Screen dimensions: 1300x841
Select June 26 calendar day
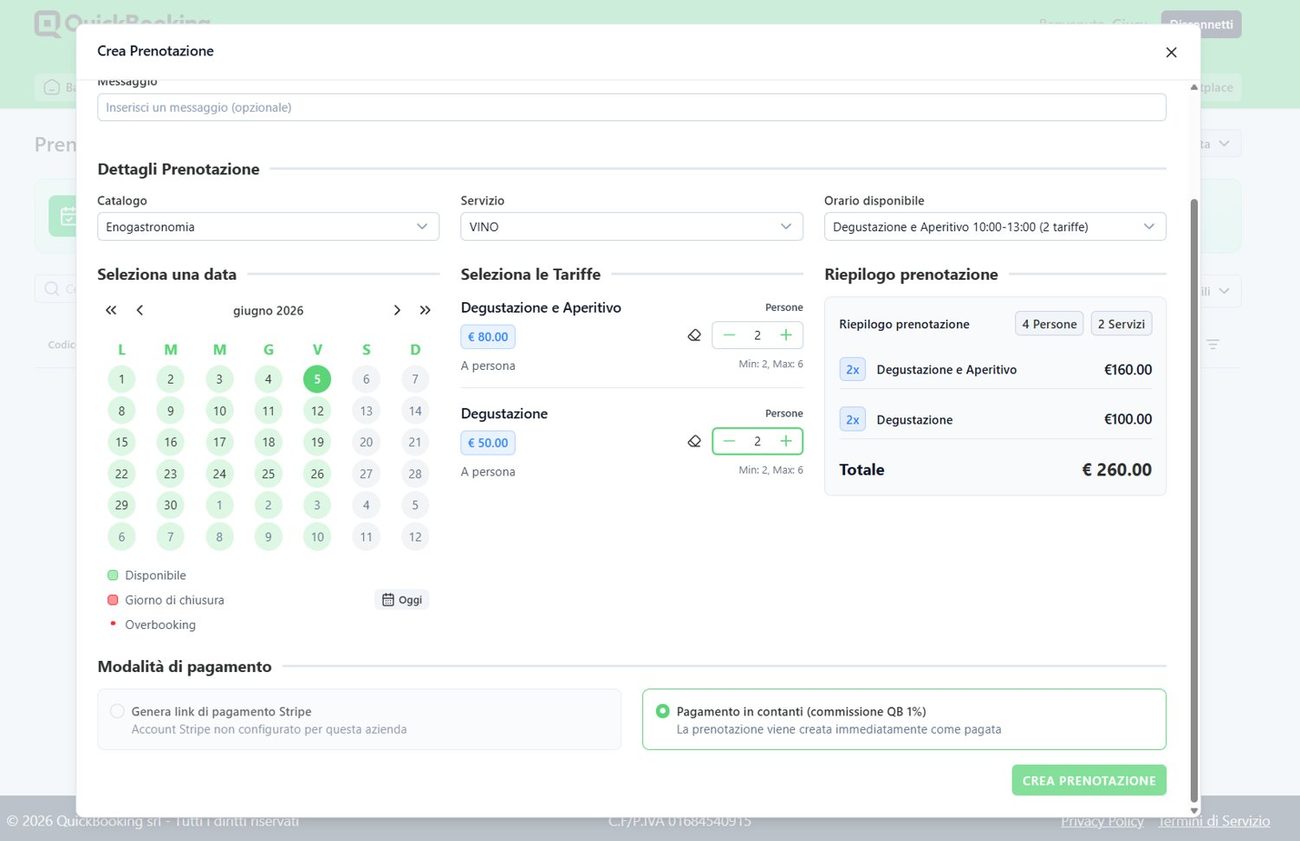pyautogui.click(x=317, y=474)
